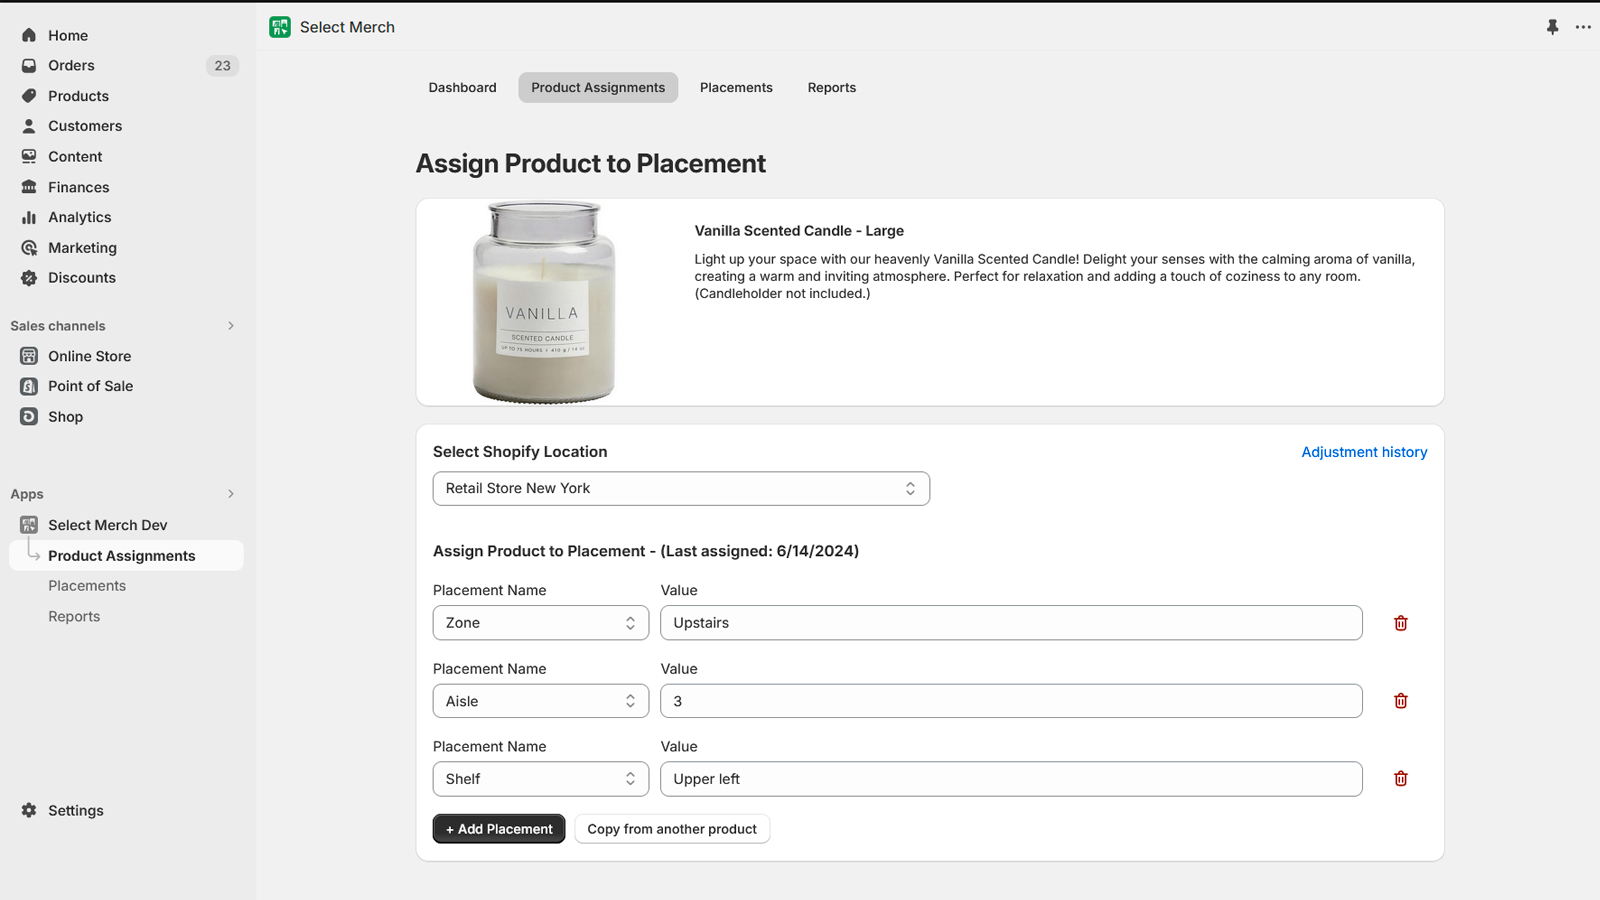Click the vanilla candle product image

click(x=544, y=302)
